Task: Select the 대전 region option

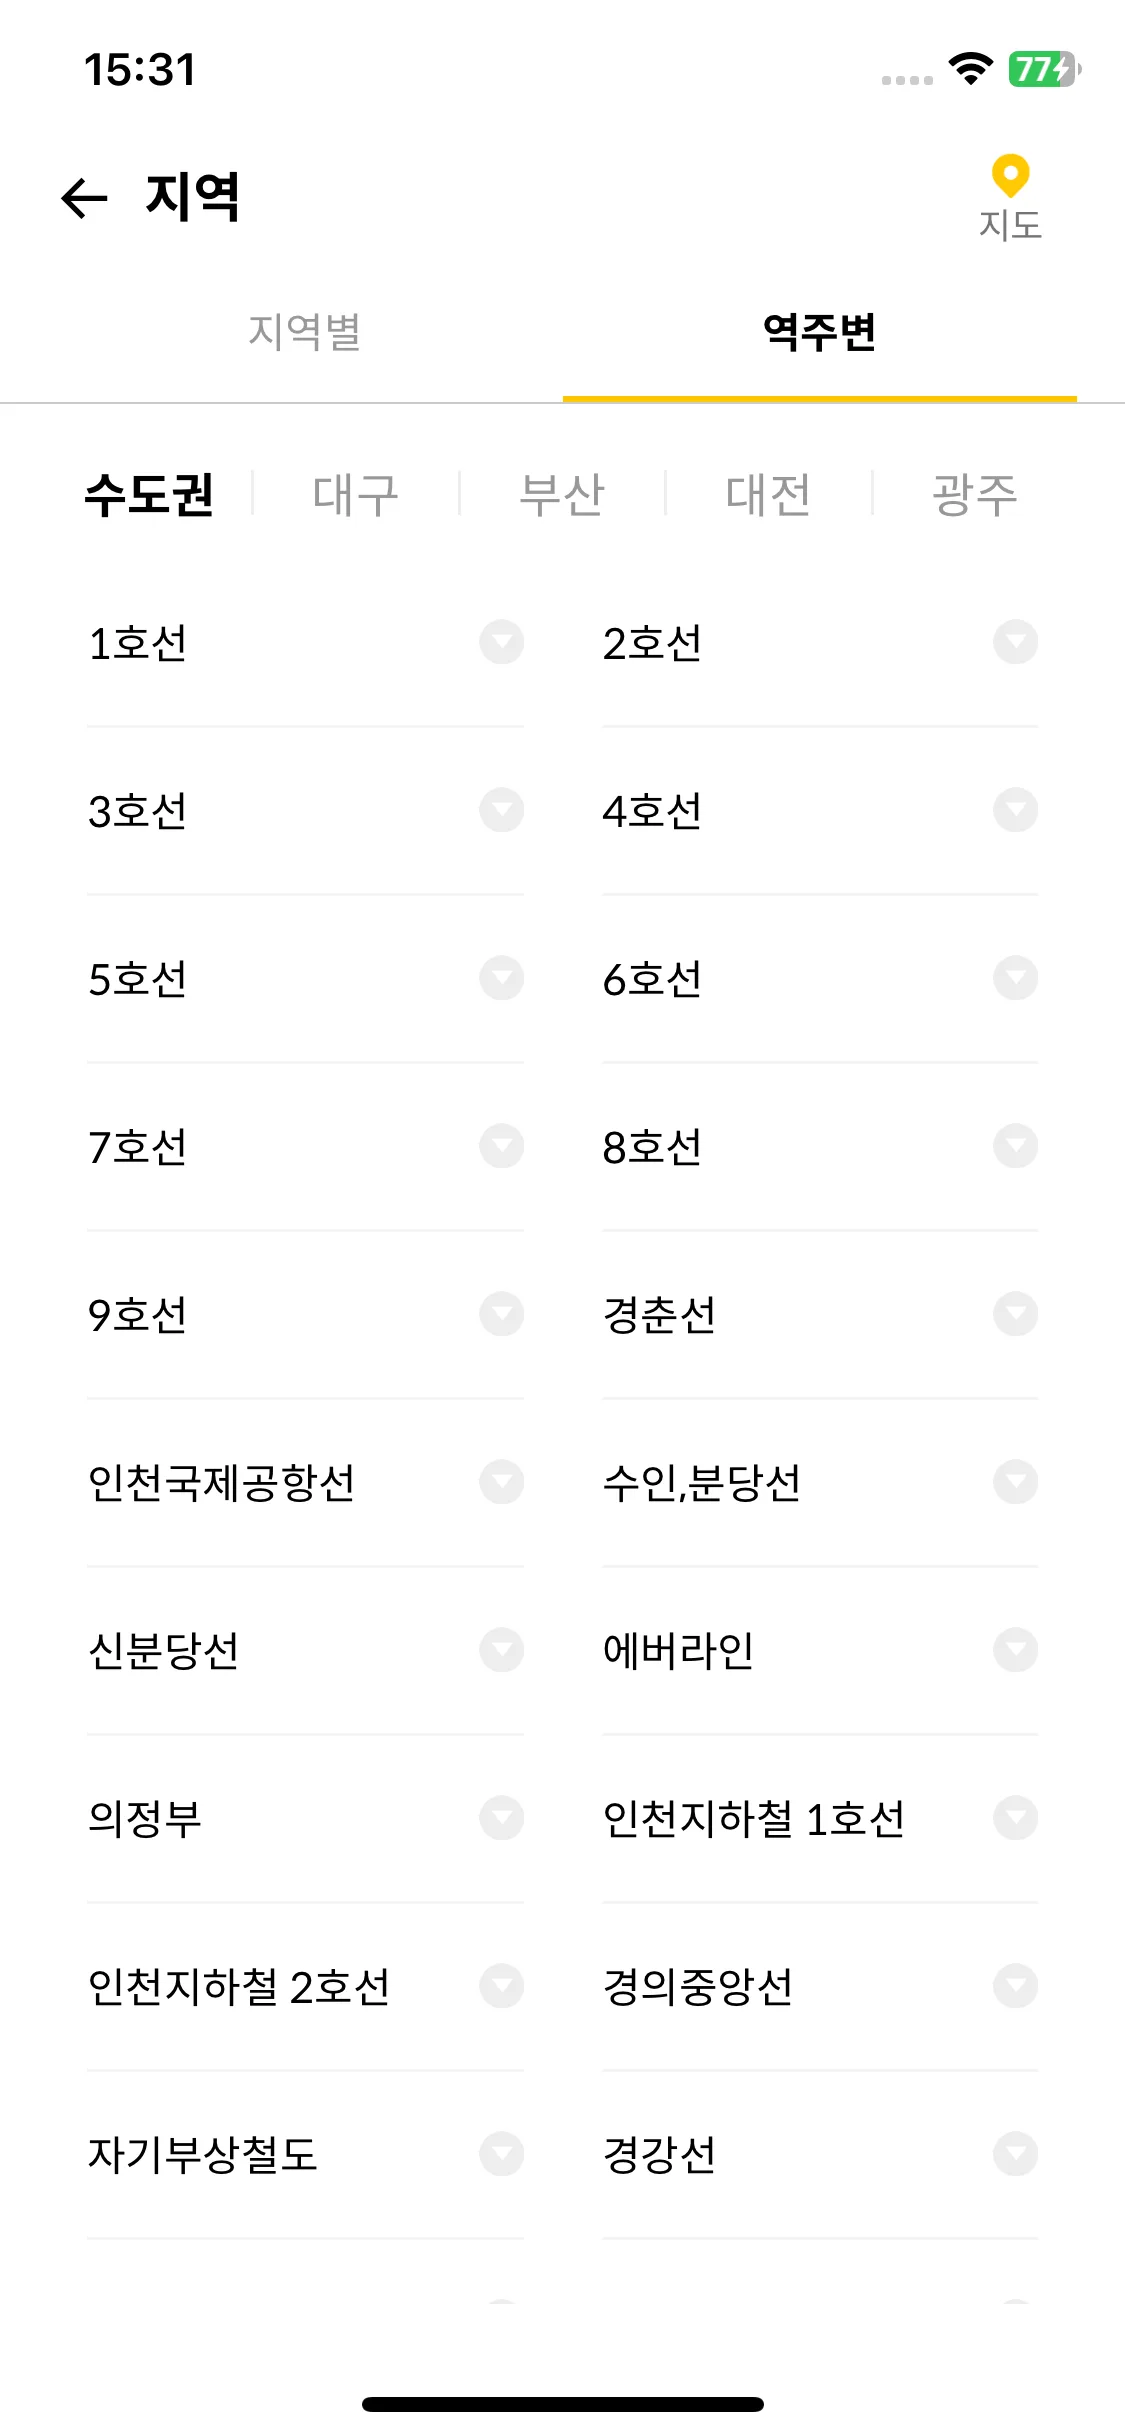Action: click(x=768, y=494)
